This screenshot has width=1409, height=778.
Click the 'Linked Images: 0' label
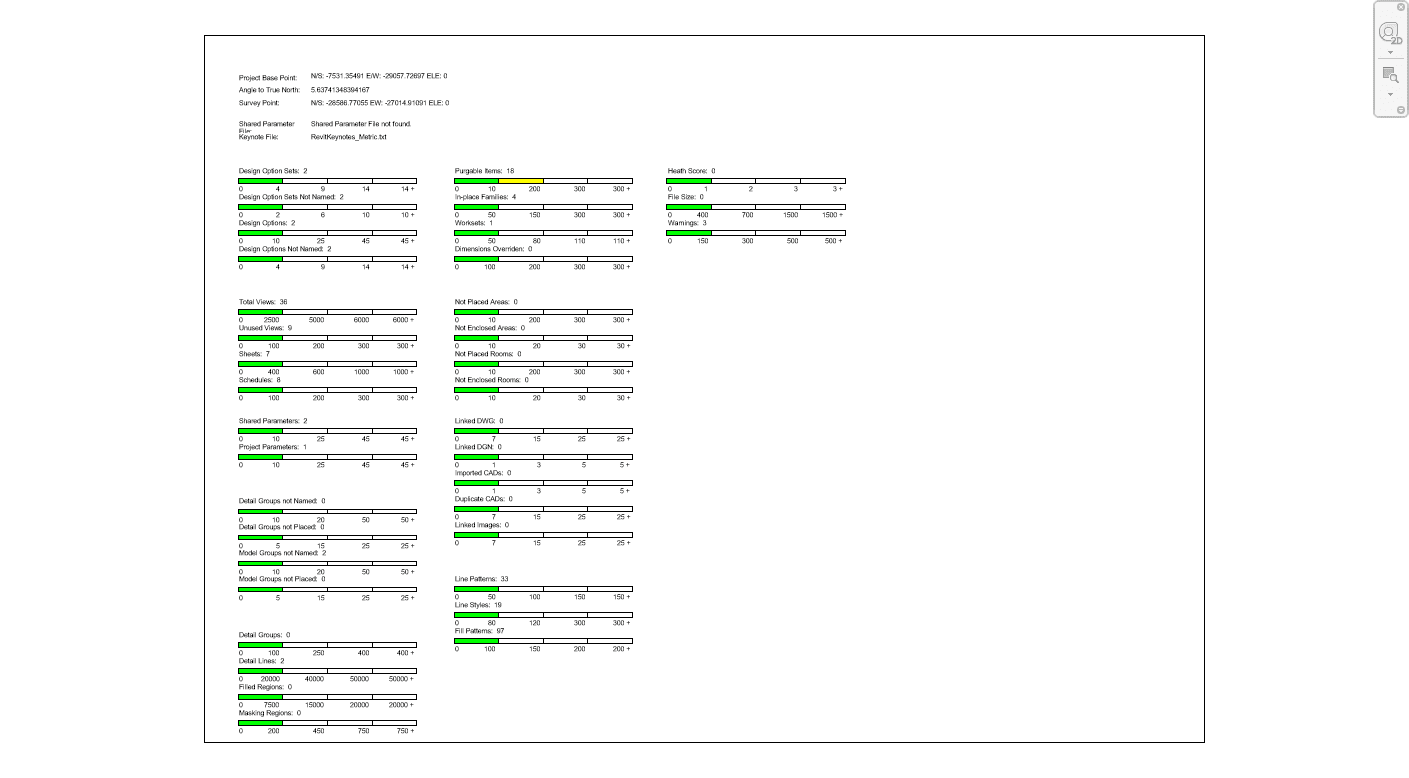(482, 525)
